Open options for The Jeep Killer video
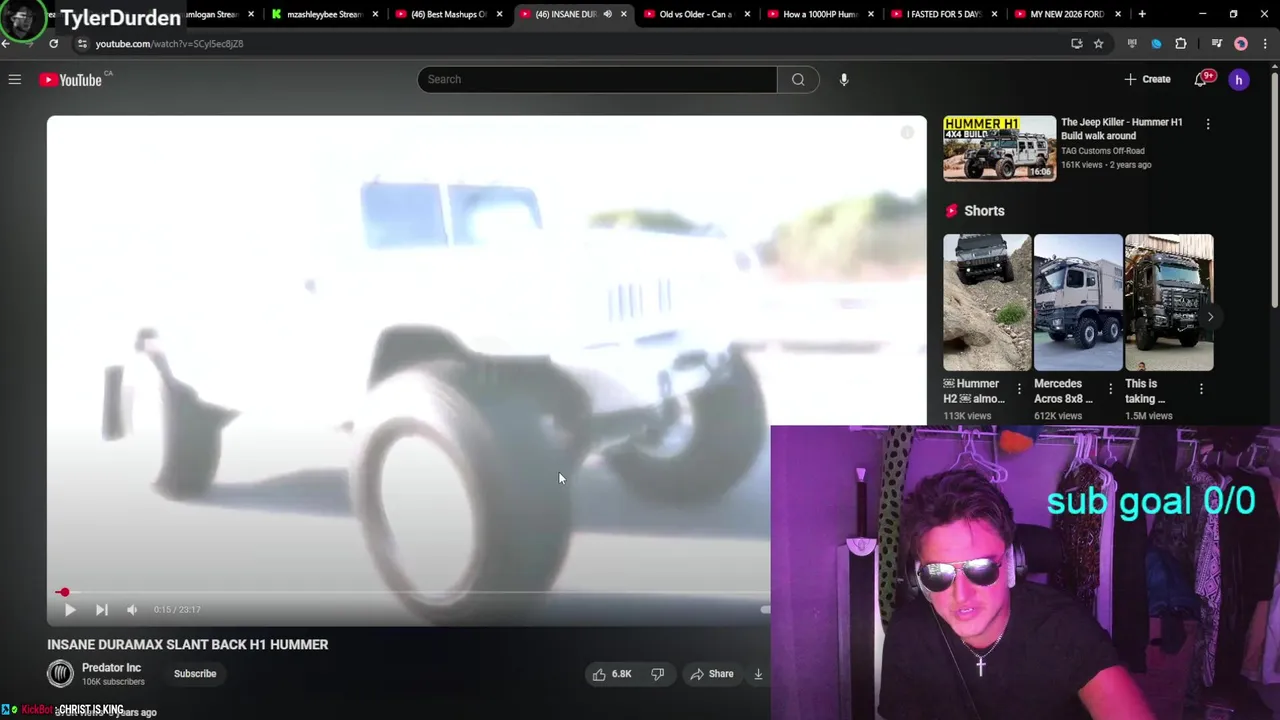The height and width of the screenshot is (720, 1280). [1208, 125]
